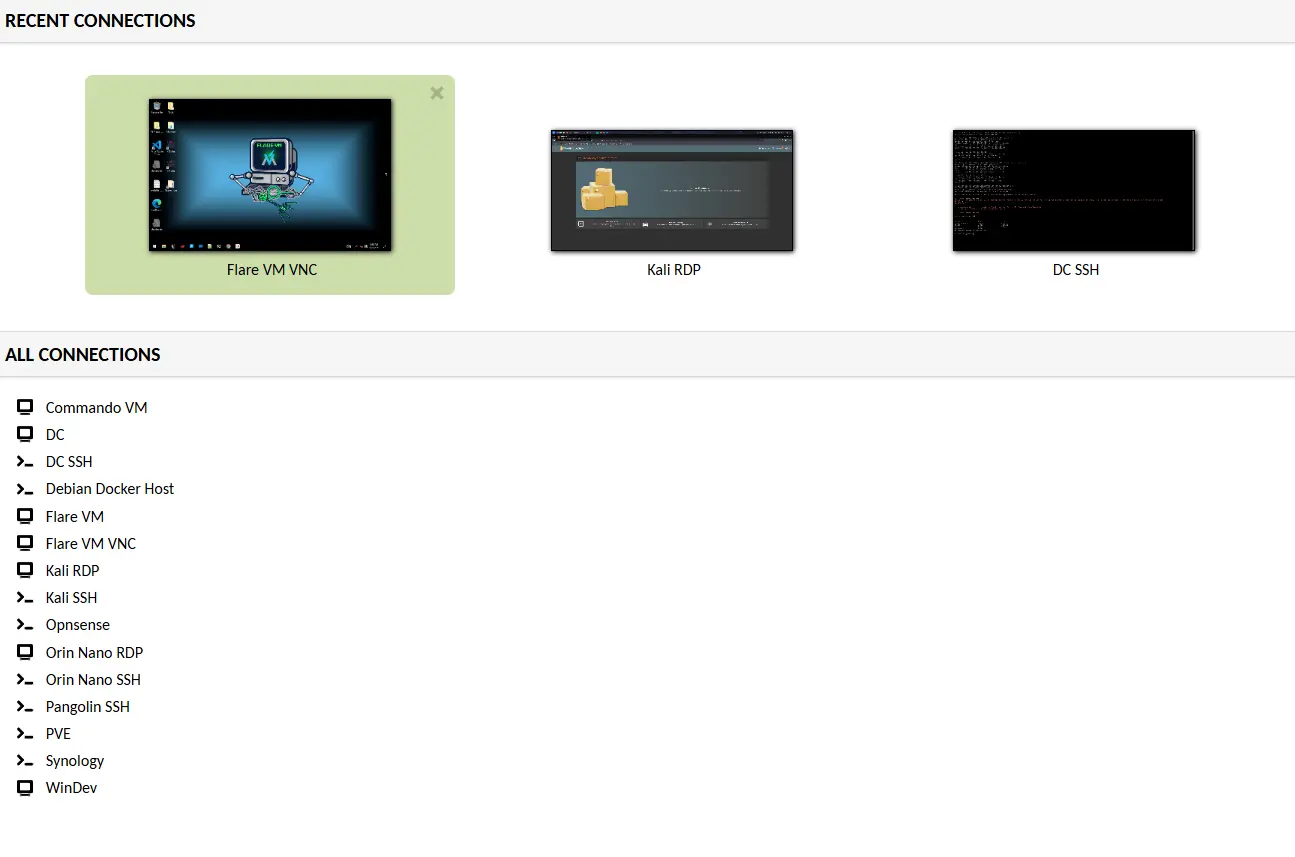Viewport: 1295px width, 857px height.
Task: Click the terminal icon beside Debian Docker Host
Action: point(25,489)
